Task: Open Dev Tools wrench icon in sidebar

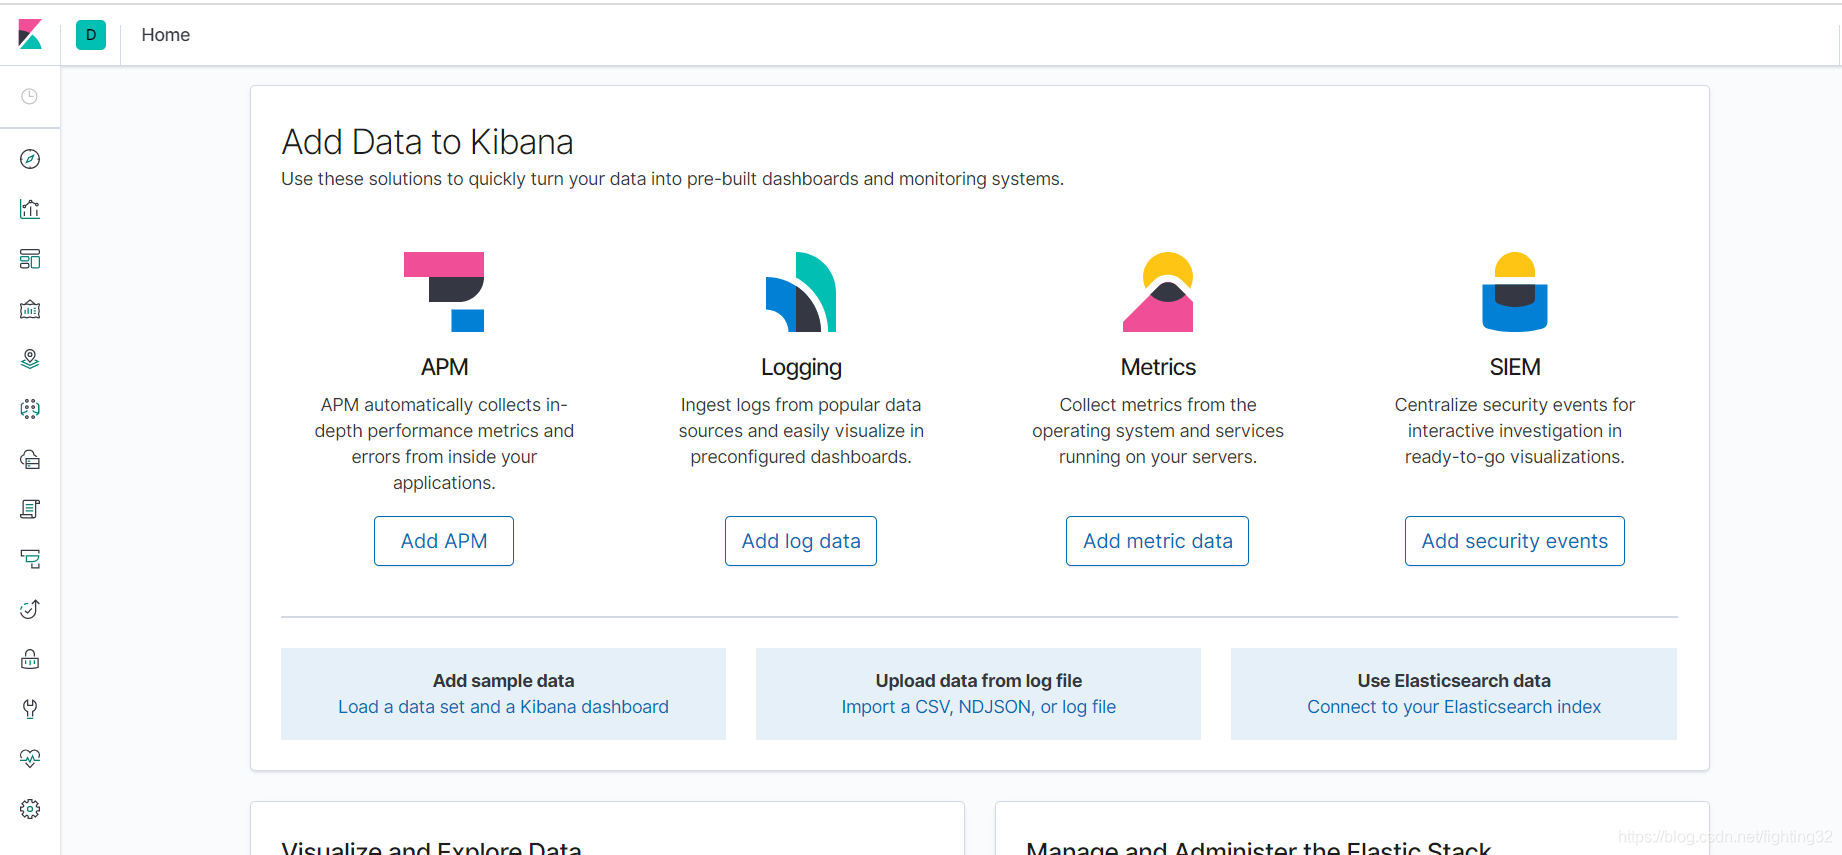Action: (30, 709)
